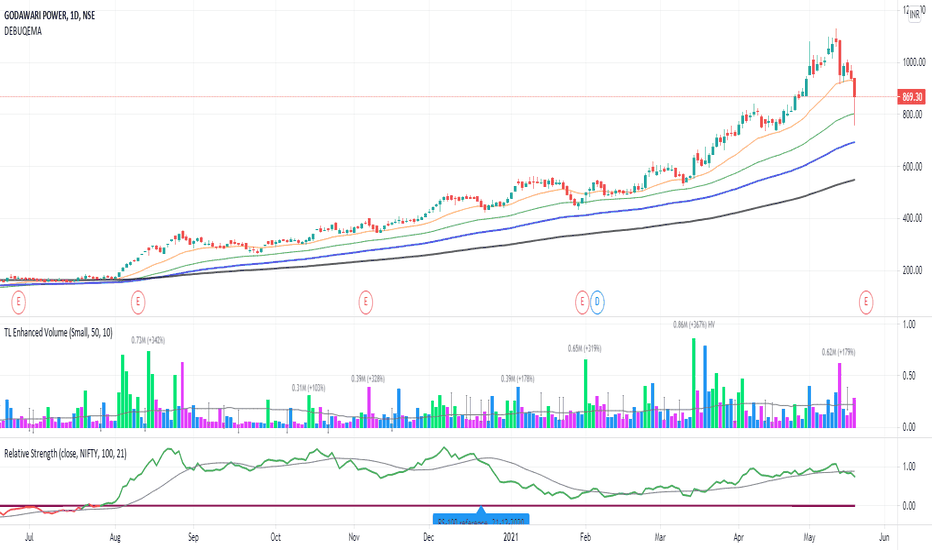Screen dimensions: 932x550
Task: Click the red 869.30 last price label
Action: [911, 96]
